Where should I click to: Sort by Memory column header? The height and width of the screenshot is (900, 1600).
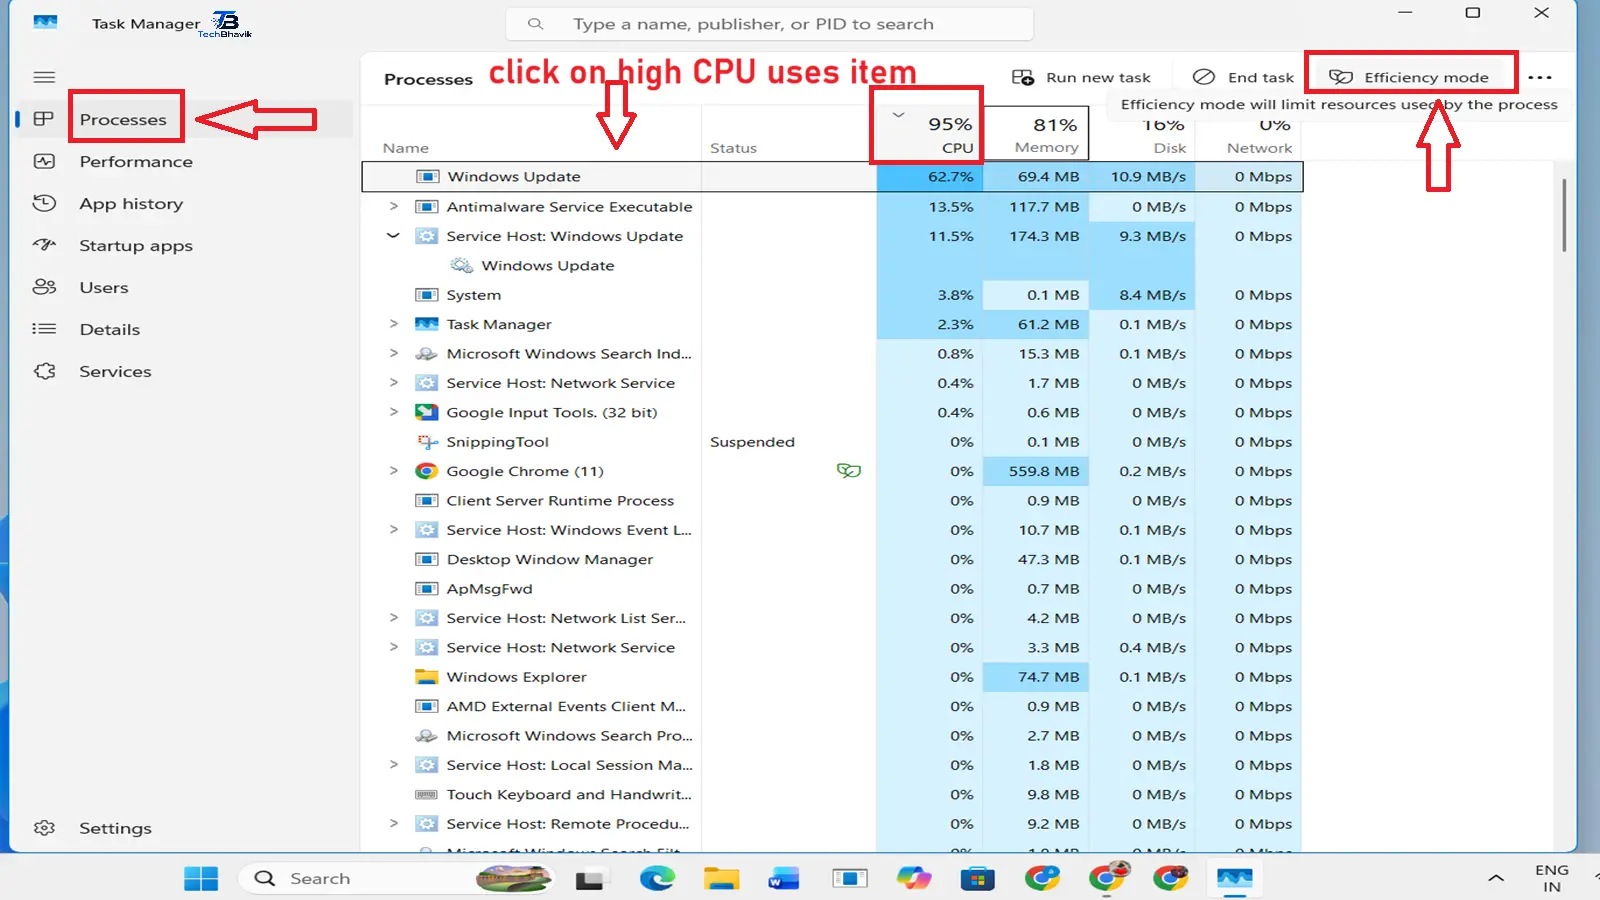(x=1035, y=134)
